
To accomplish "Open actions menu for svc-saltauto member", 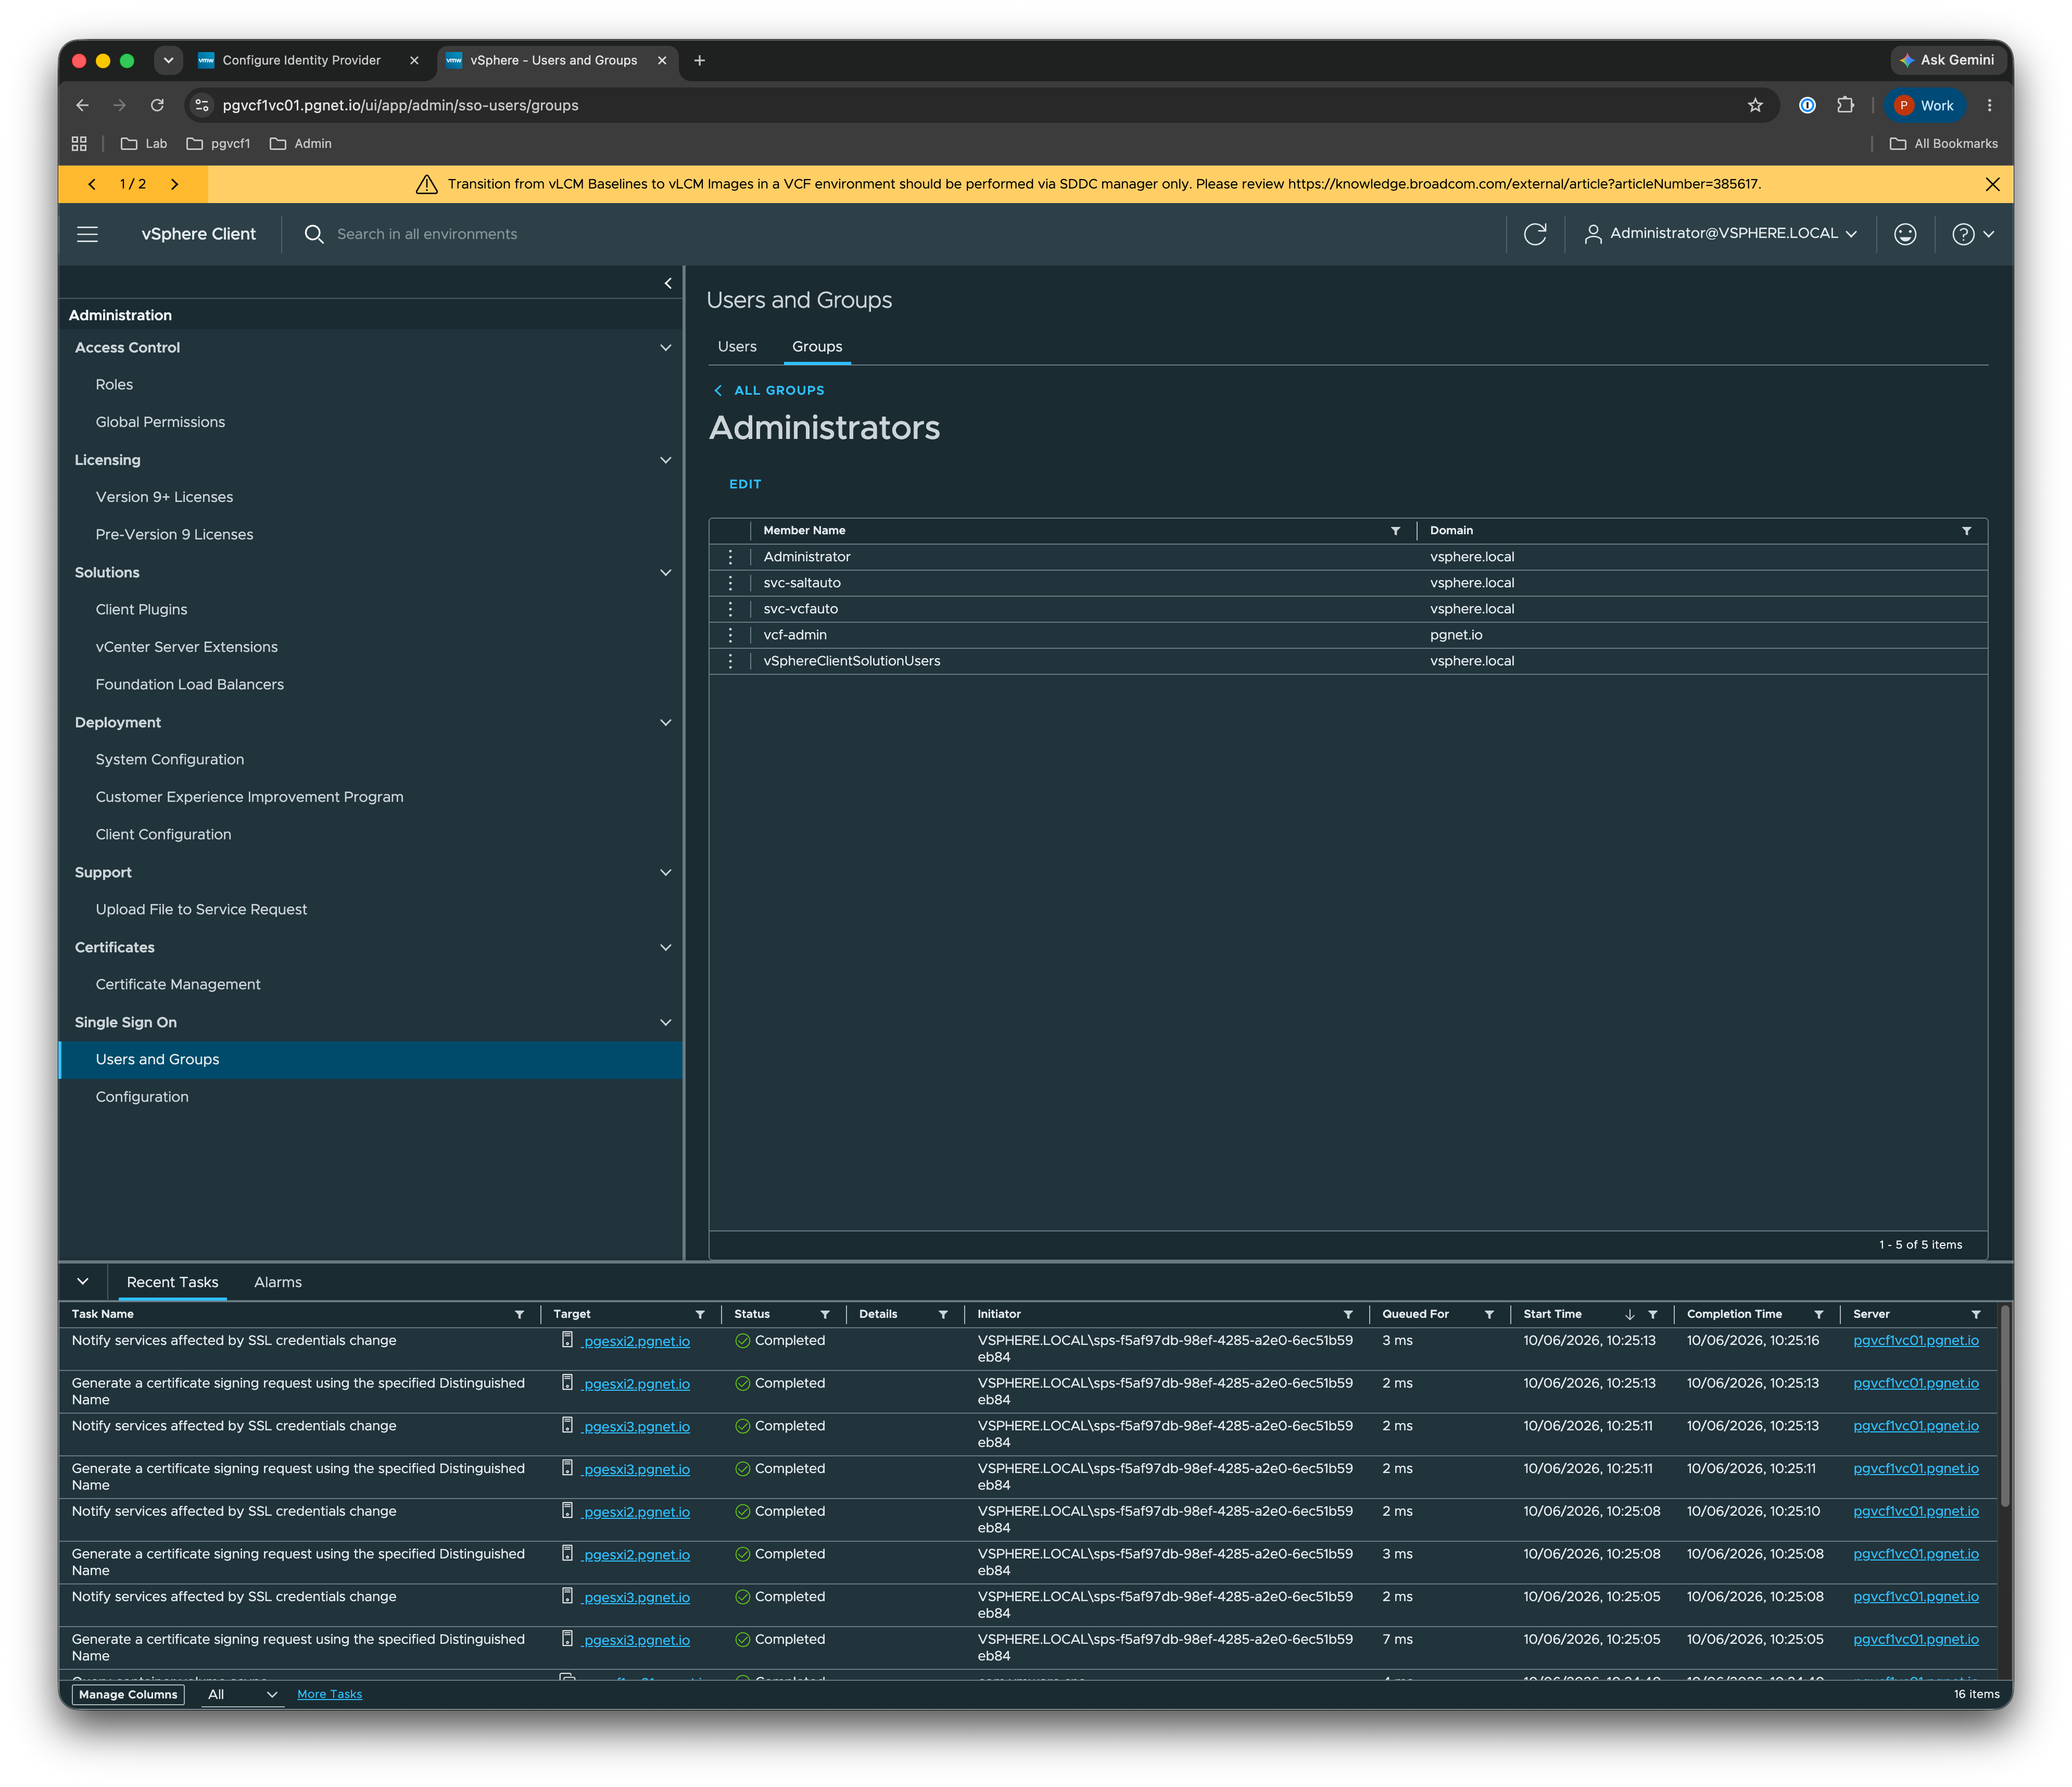I will [730, 583].
